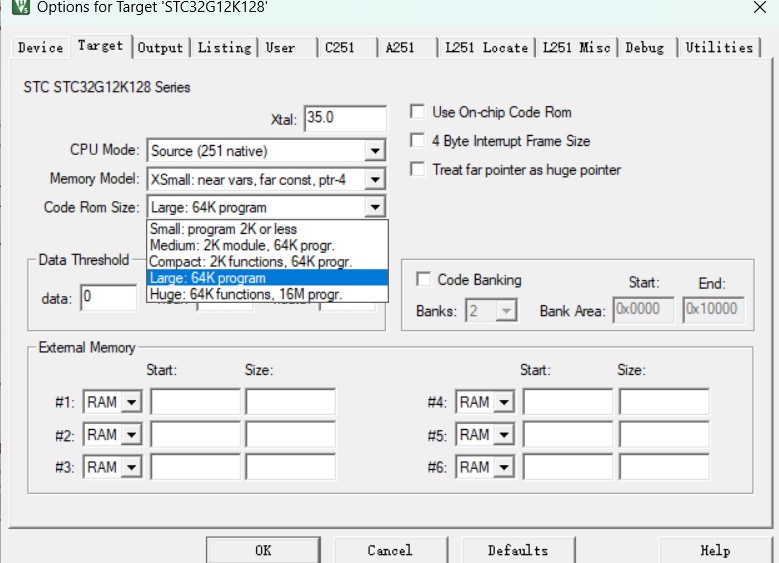Switch to the Device tab

click(x=40, y=48)
